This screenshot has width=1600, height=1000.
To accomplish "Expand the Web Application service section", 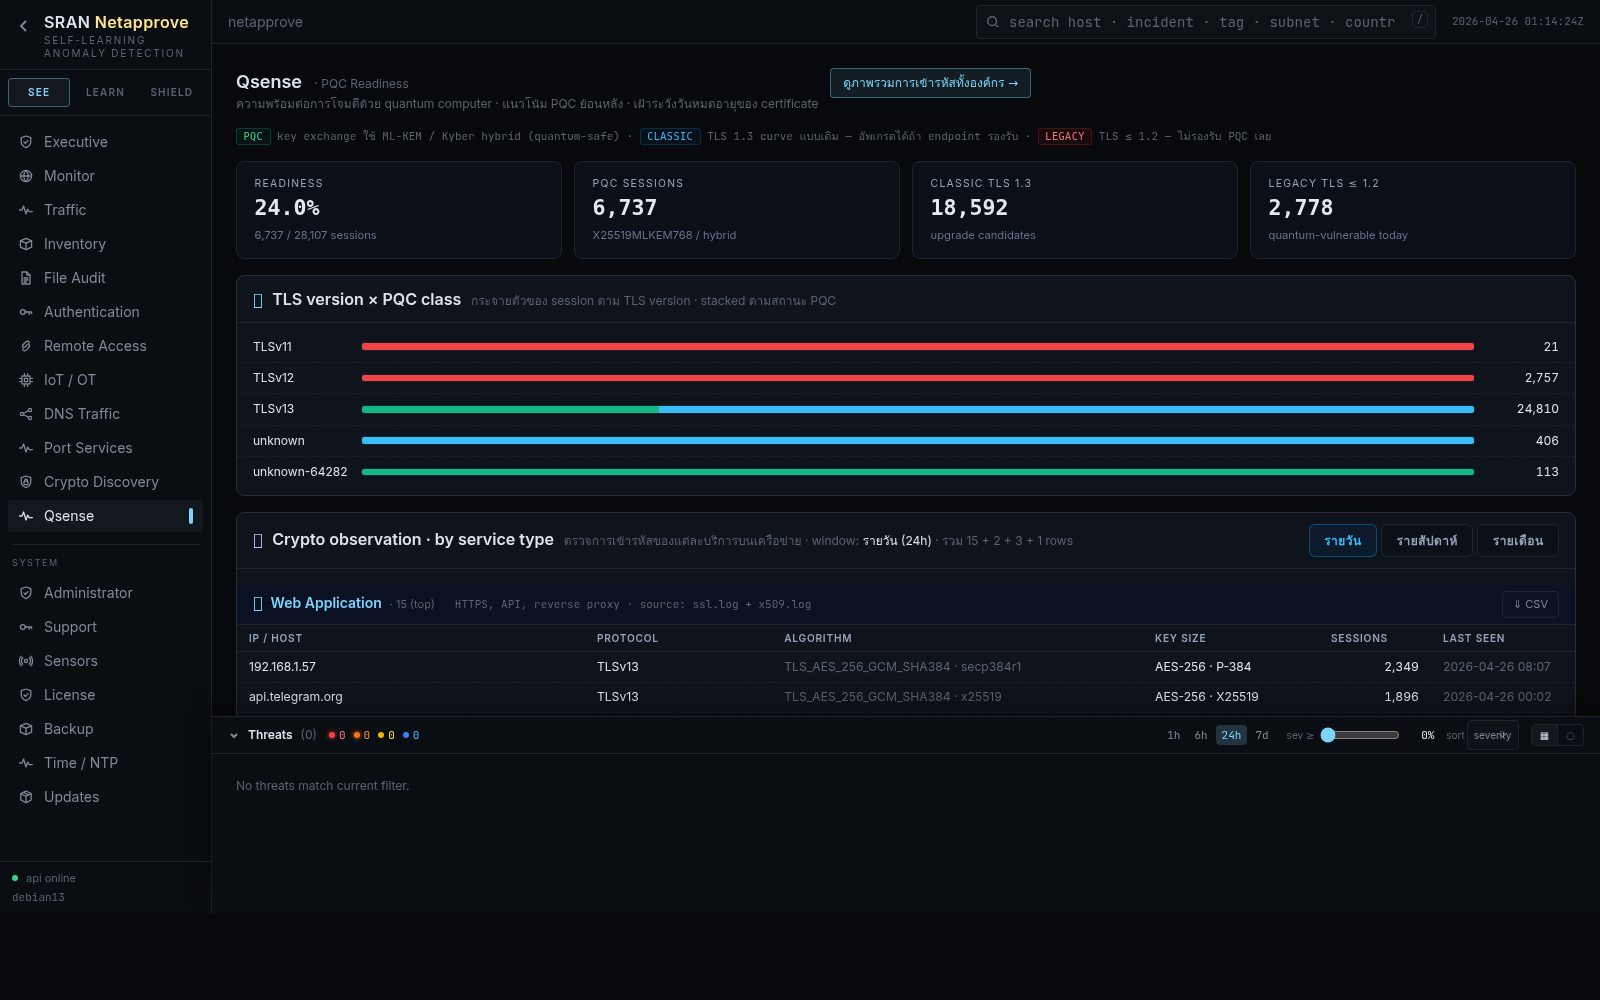I will (x=326, y=603).
